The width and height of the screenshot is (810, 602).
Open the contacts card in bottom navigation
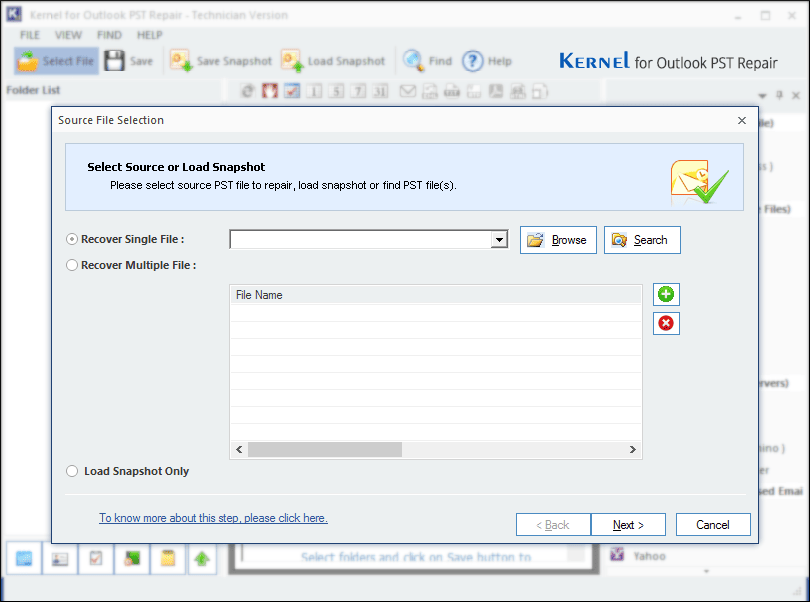(60, 558)
